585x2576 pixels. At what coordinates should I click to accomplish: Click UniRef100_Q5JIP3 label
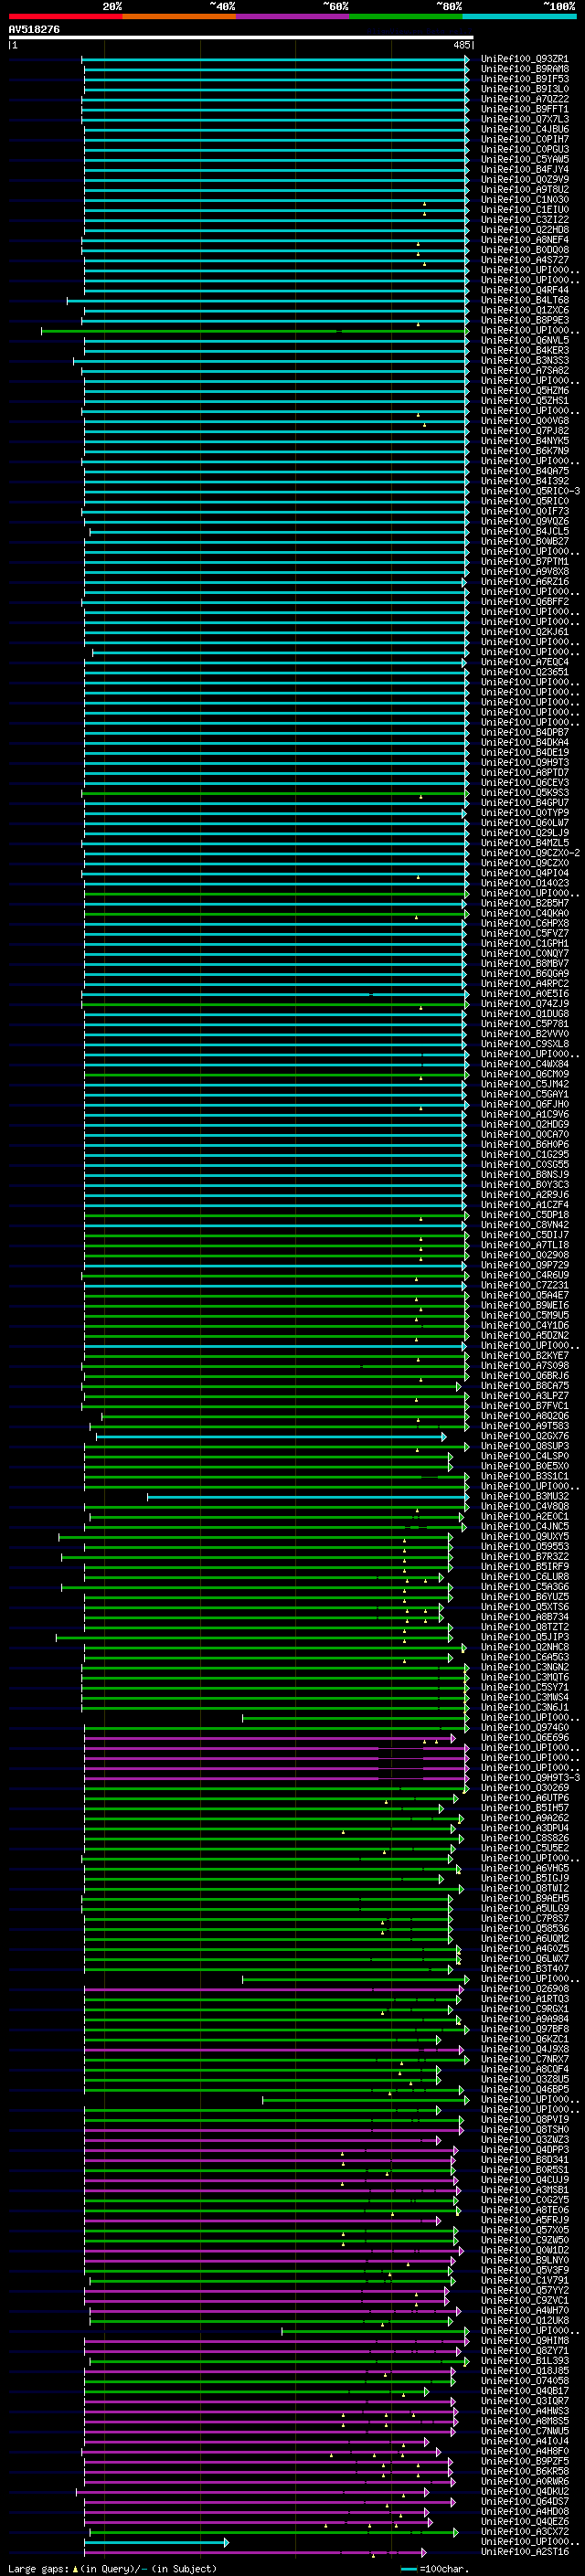coord(524,1638)
